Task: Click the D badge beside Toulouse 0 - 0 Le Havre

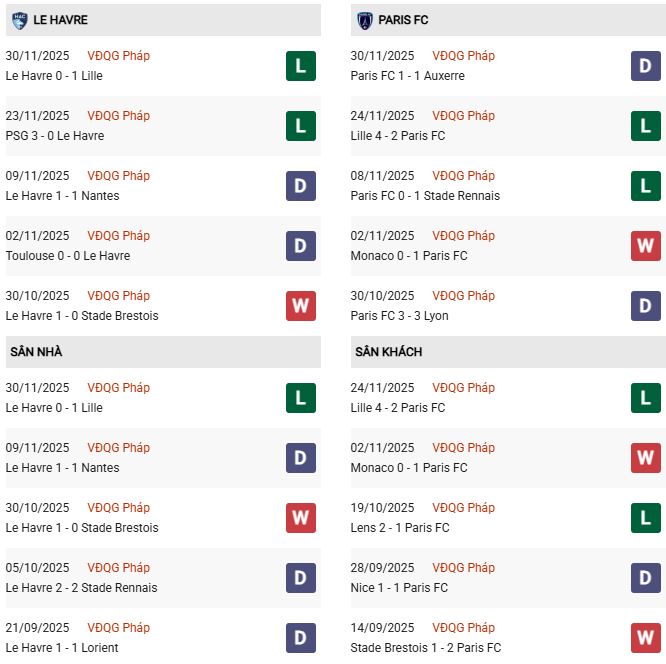Action: click(x=301, y=246)
